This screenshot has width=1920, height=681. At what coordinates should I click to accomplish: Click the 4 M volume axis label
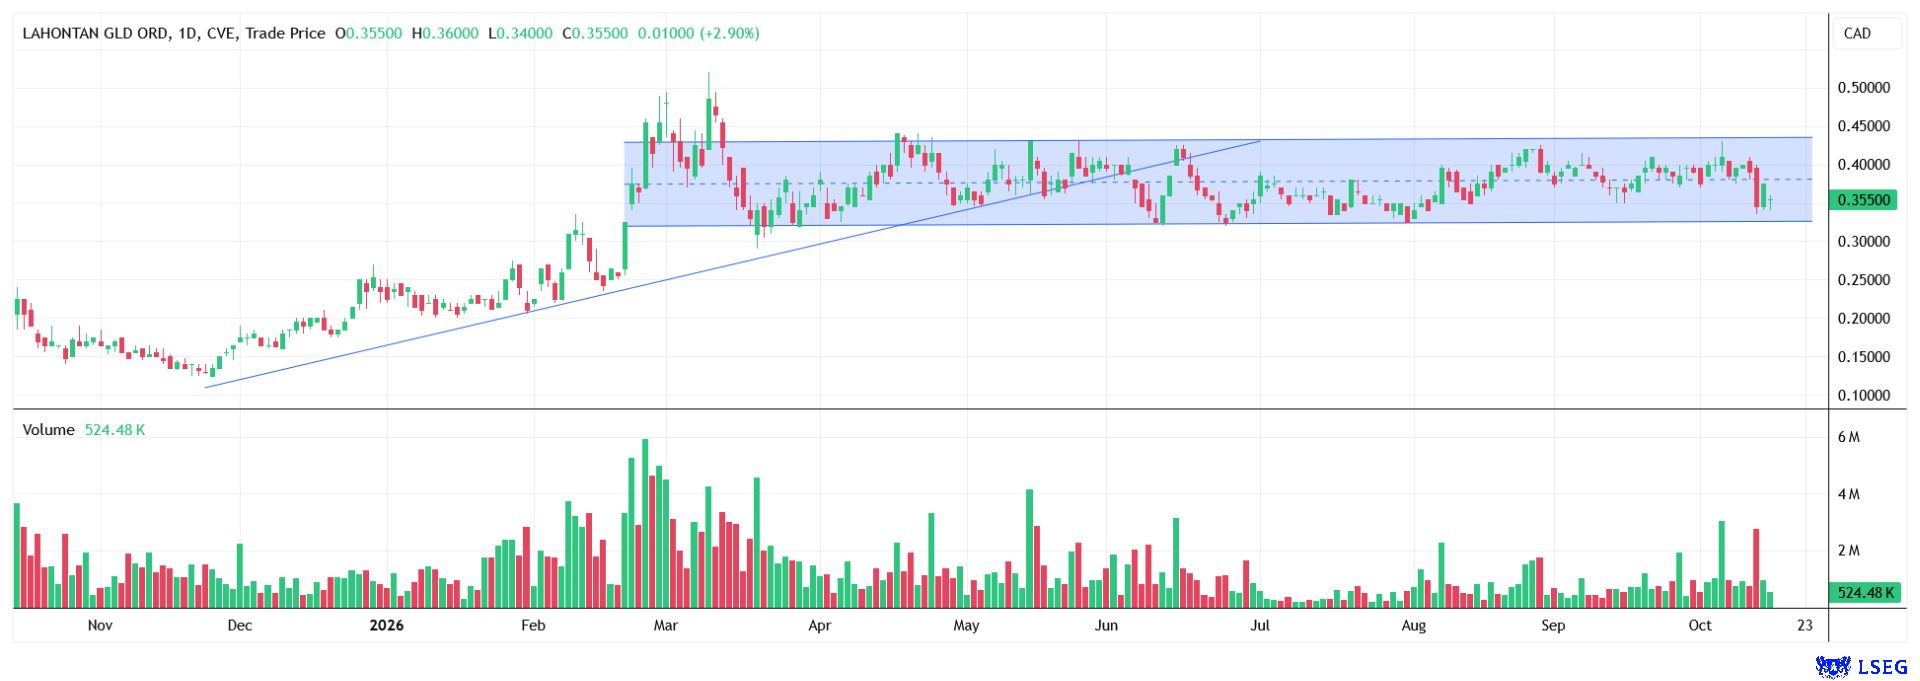[x=1849, y=494]
